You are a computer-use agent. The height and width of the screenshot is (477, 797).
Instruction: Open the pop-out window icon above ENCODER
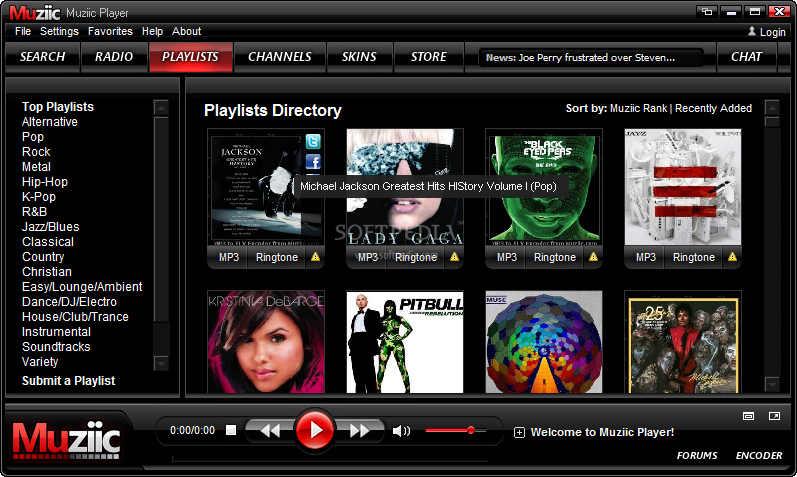pyautogui.click(x=774, y=416)
